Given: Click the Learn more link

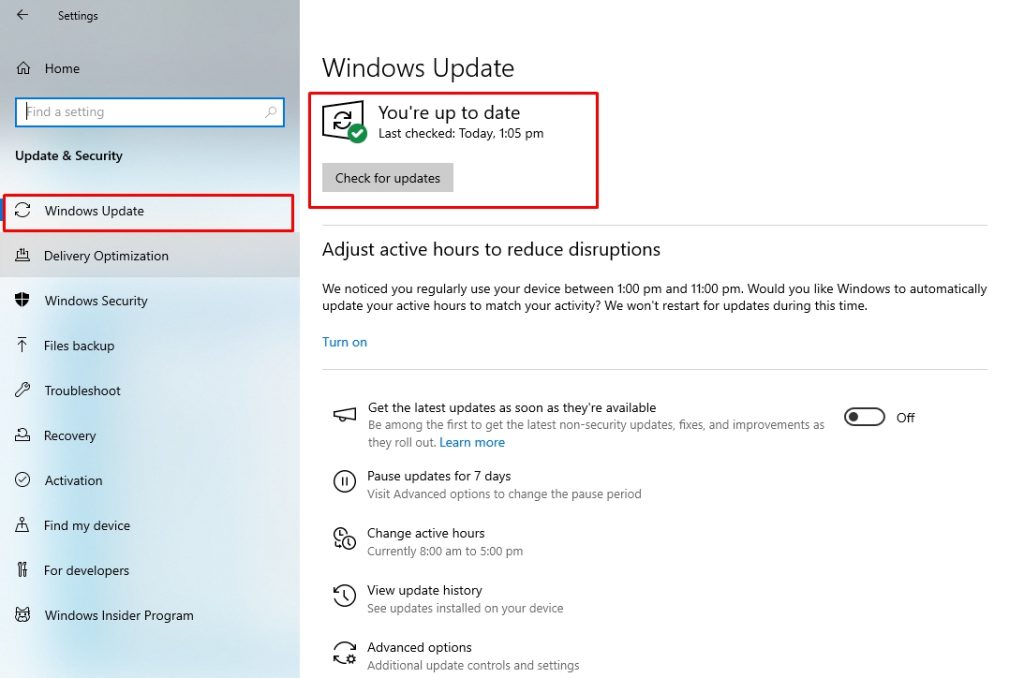Looking at the screenshot, I should tap(472, 442).
